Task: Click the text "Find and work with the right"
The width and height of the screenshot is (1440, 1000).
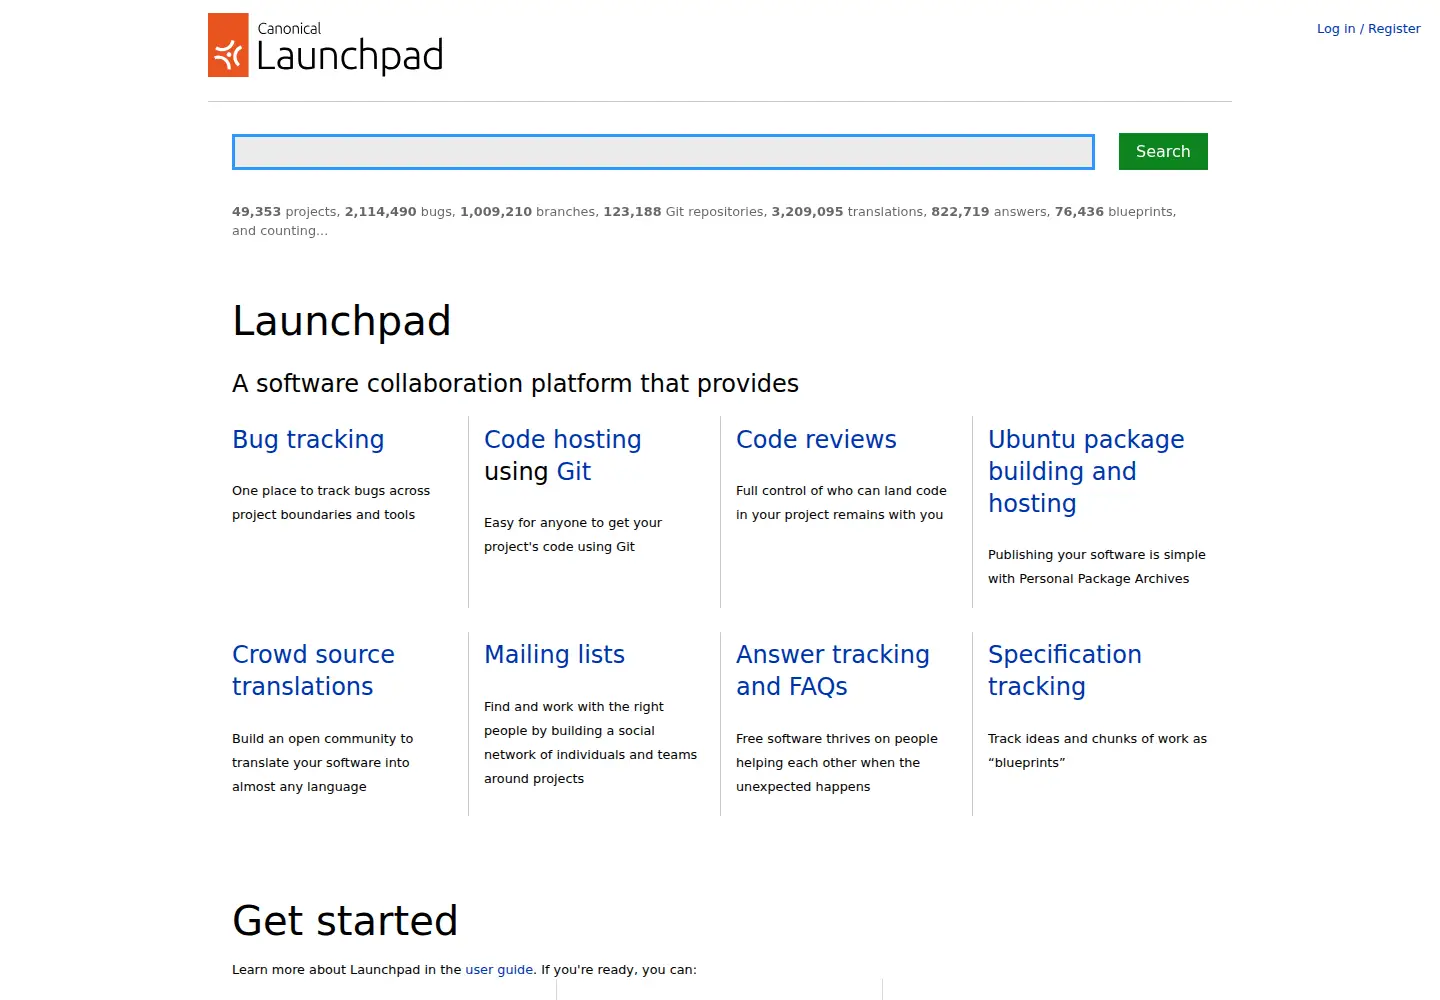Action: pos(574,707)
